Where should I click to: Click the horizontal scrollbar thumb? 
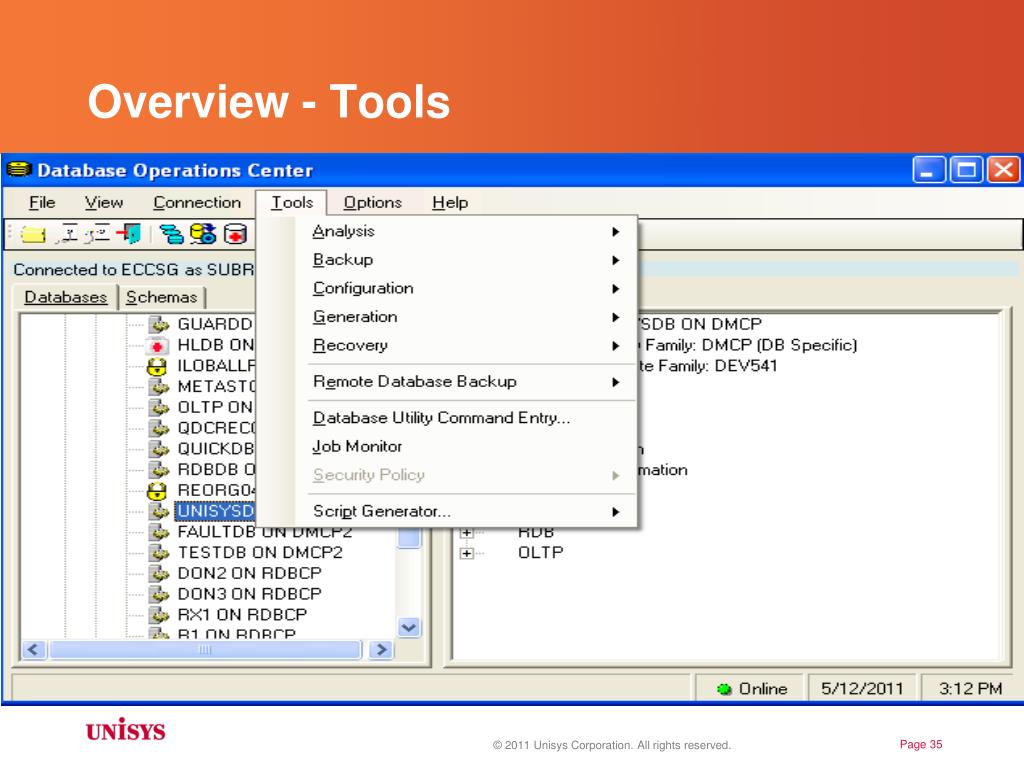click(x=205, y=650)
